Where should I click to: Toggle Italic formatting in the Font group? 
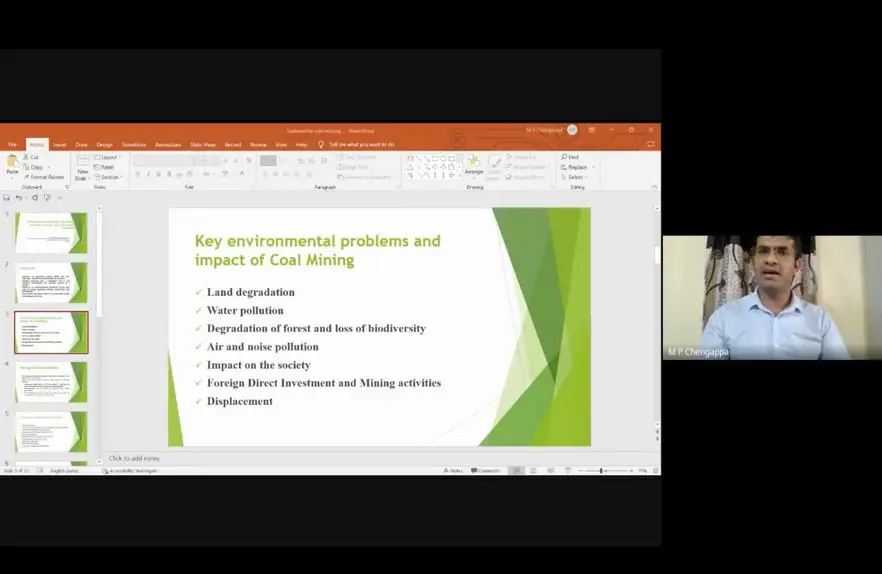click(x=148, y=174)
